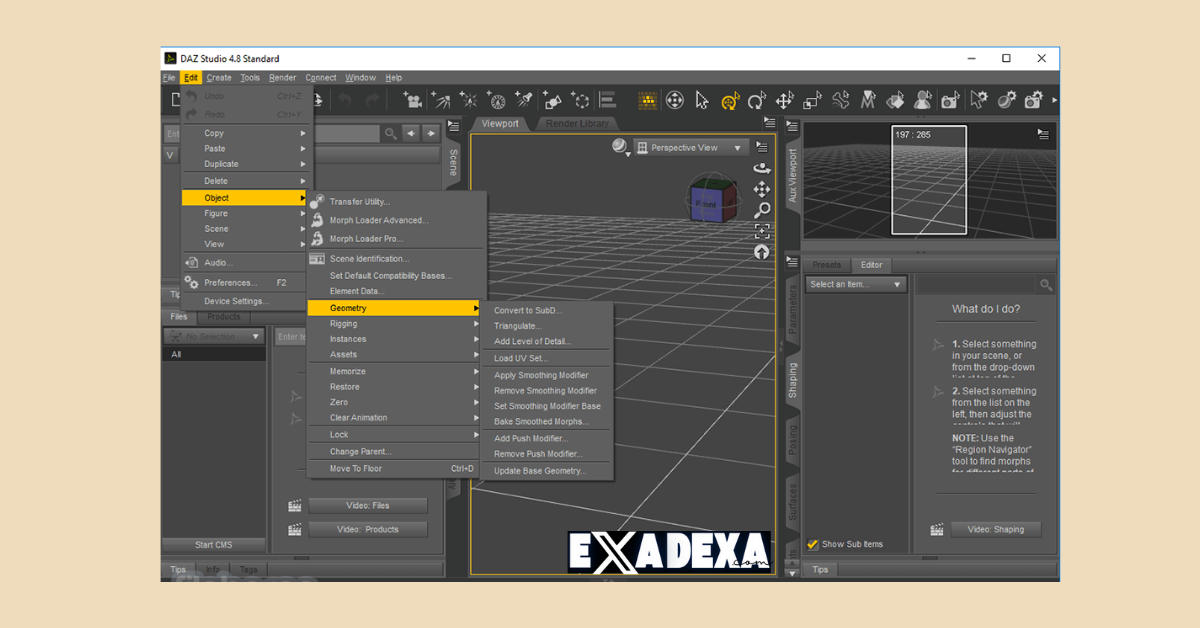The width and height of the screenshot is (1200, 628).
Task: Open the Perspective View camera dropdown
Action: tap(692, 147)
